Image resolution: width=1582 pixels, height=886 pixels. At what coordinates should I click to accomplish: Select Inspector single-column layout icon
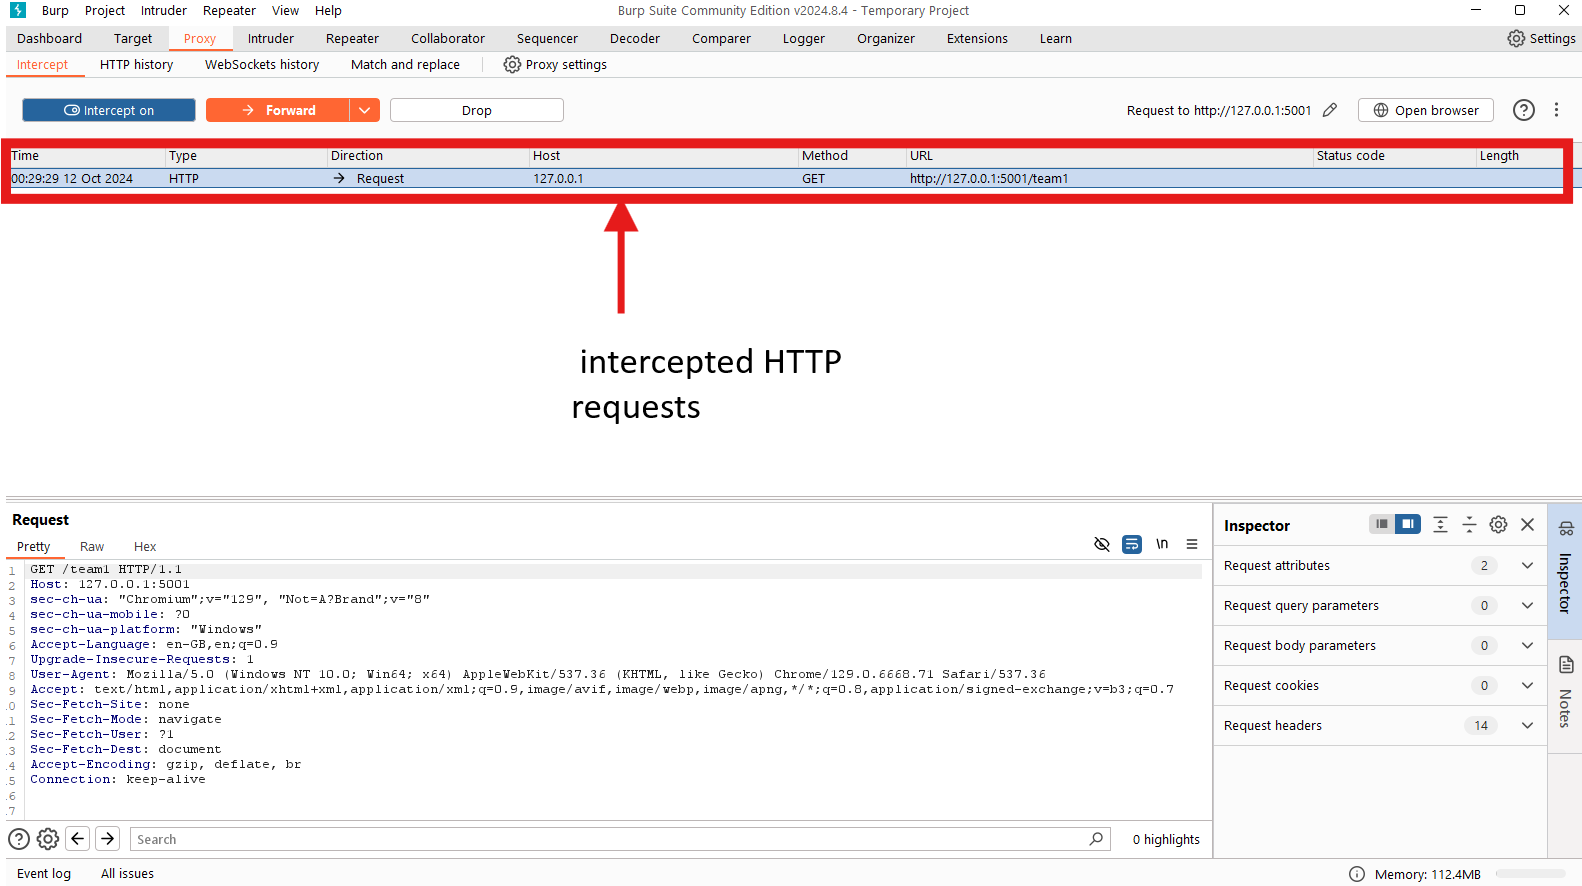coord(1382,524)
